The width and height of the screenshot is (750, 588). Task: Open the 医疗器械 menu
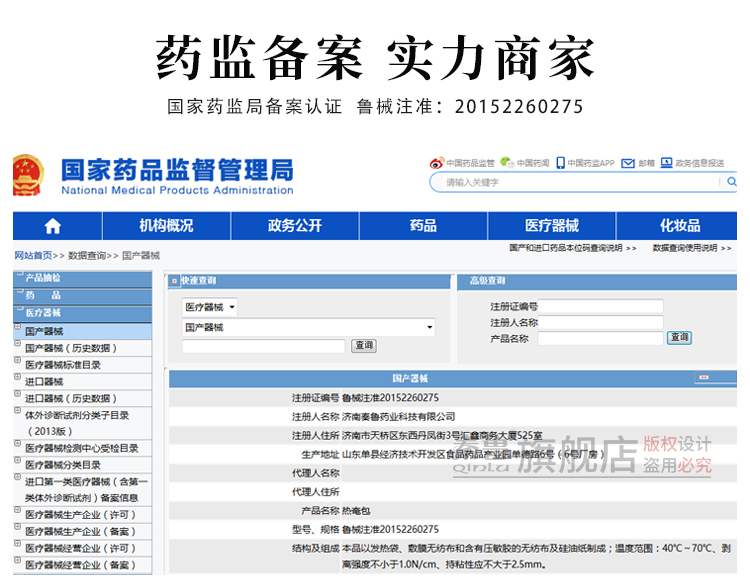(x=551, y=226)
